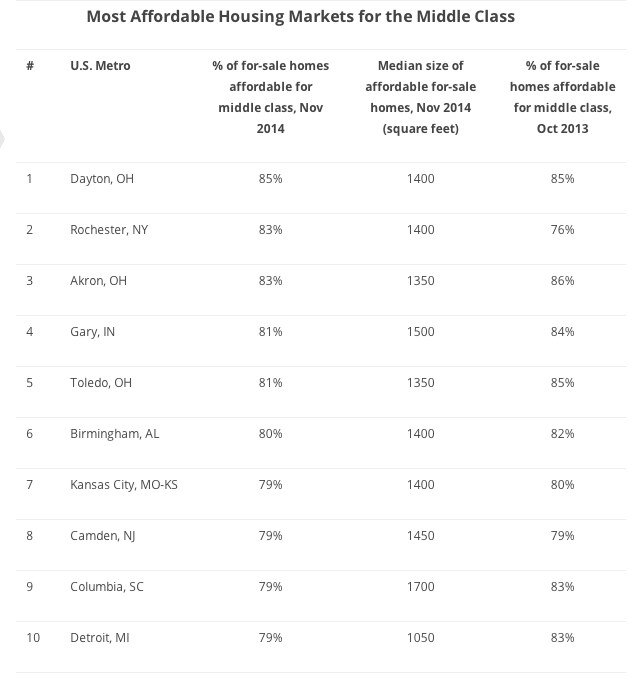The height and width of the screenshot is (681, 636).
Task: Click the table title about affordable housing markets
Action: tap(300, 17)
